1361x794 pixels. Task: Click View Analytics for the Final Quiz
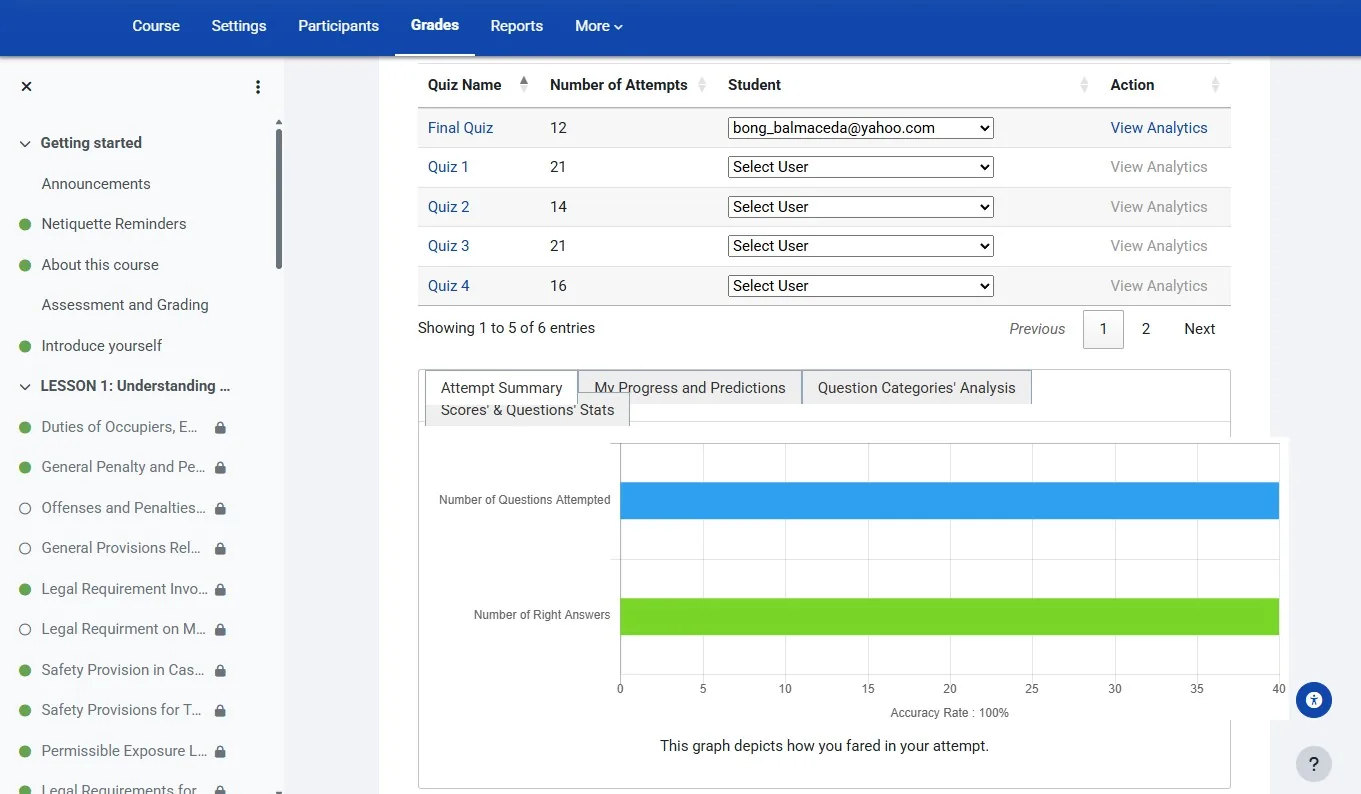[1158, 127]
